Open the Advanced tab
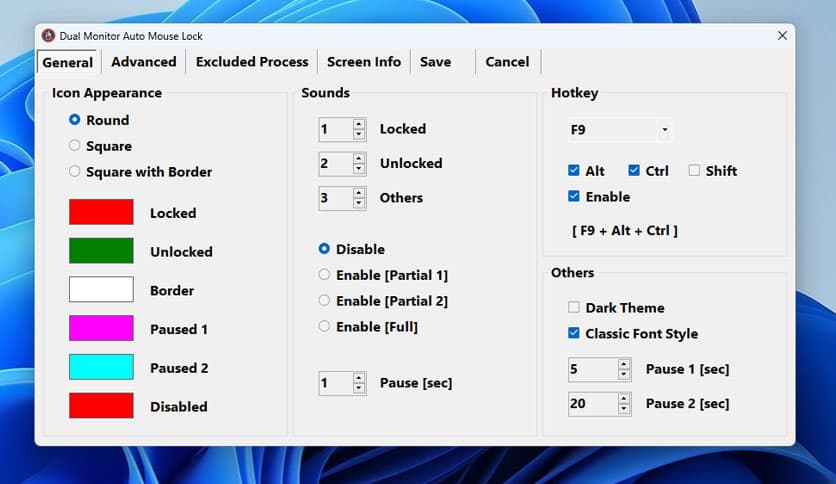This screenshot has height=484, width=836. pos(143,62)
